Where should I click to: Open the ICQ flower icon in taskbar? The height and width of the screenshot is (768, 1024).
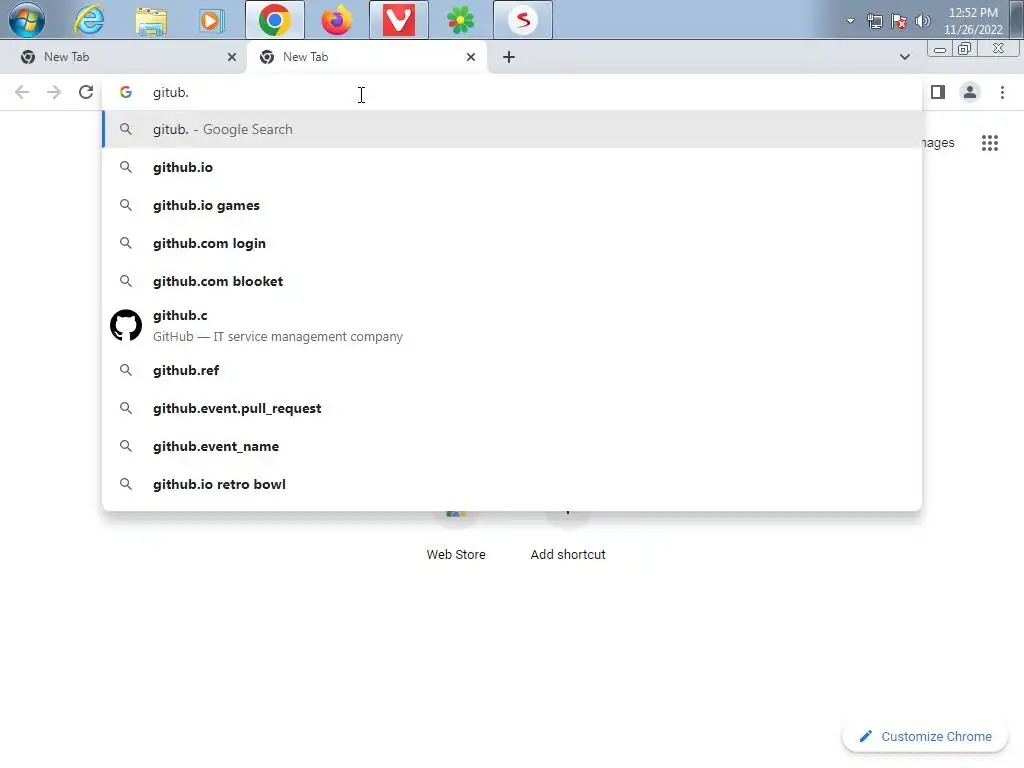[x=460, y=20]
